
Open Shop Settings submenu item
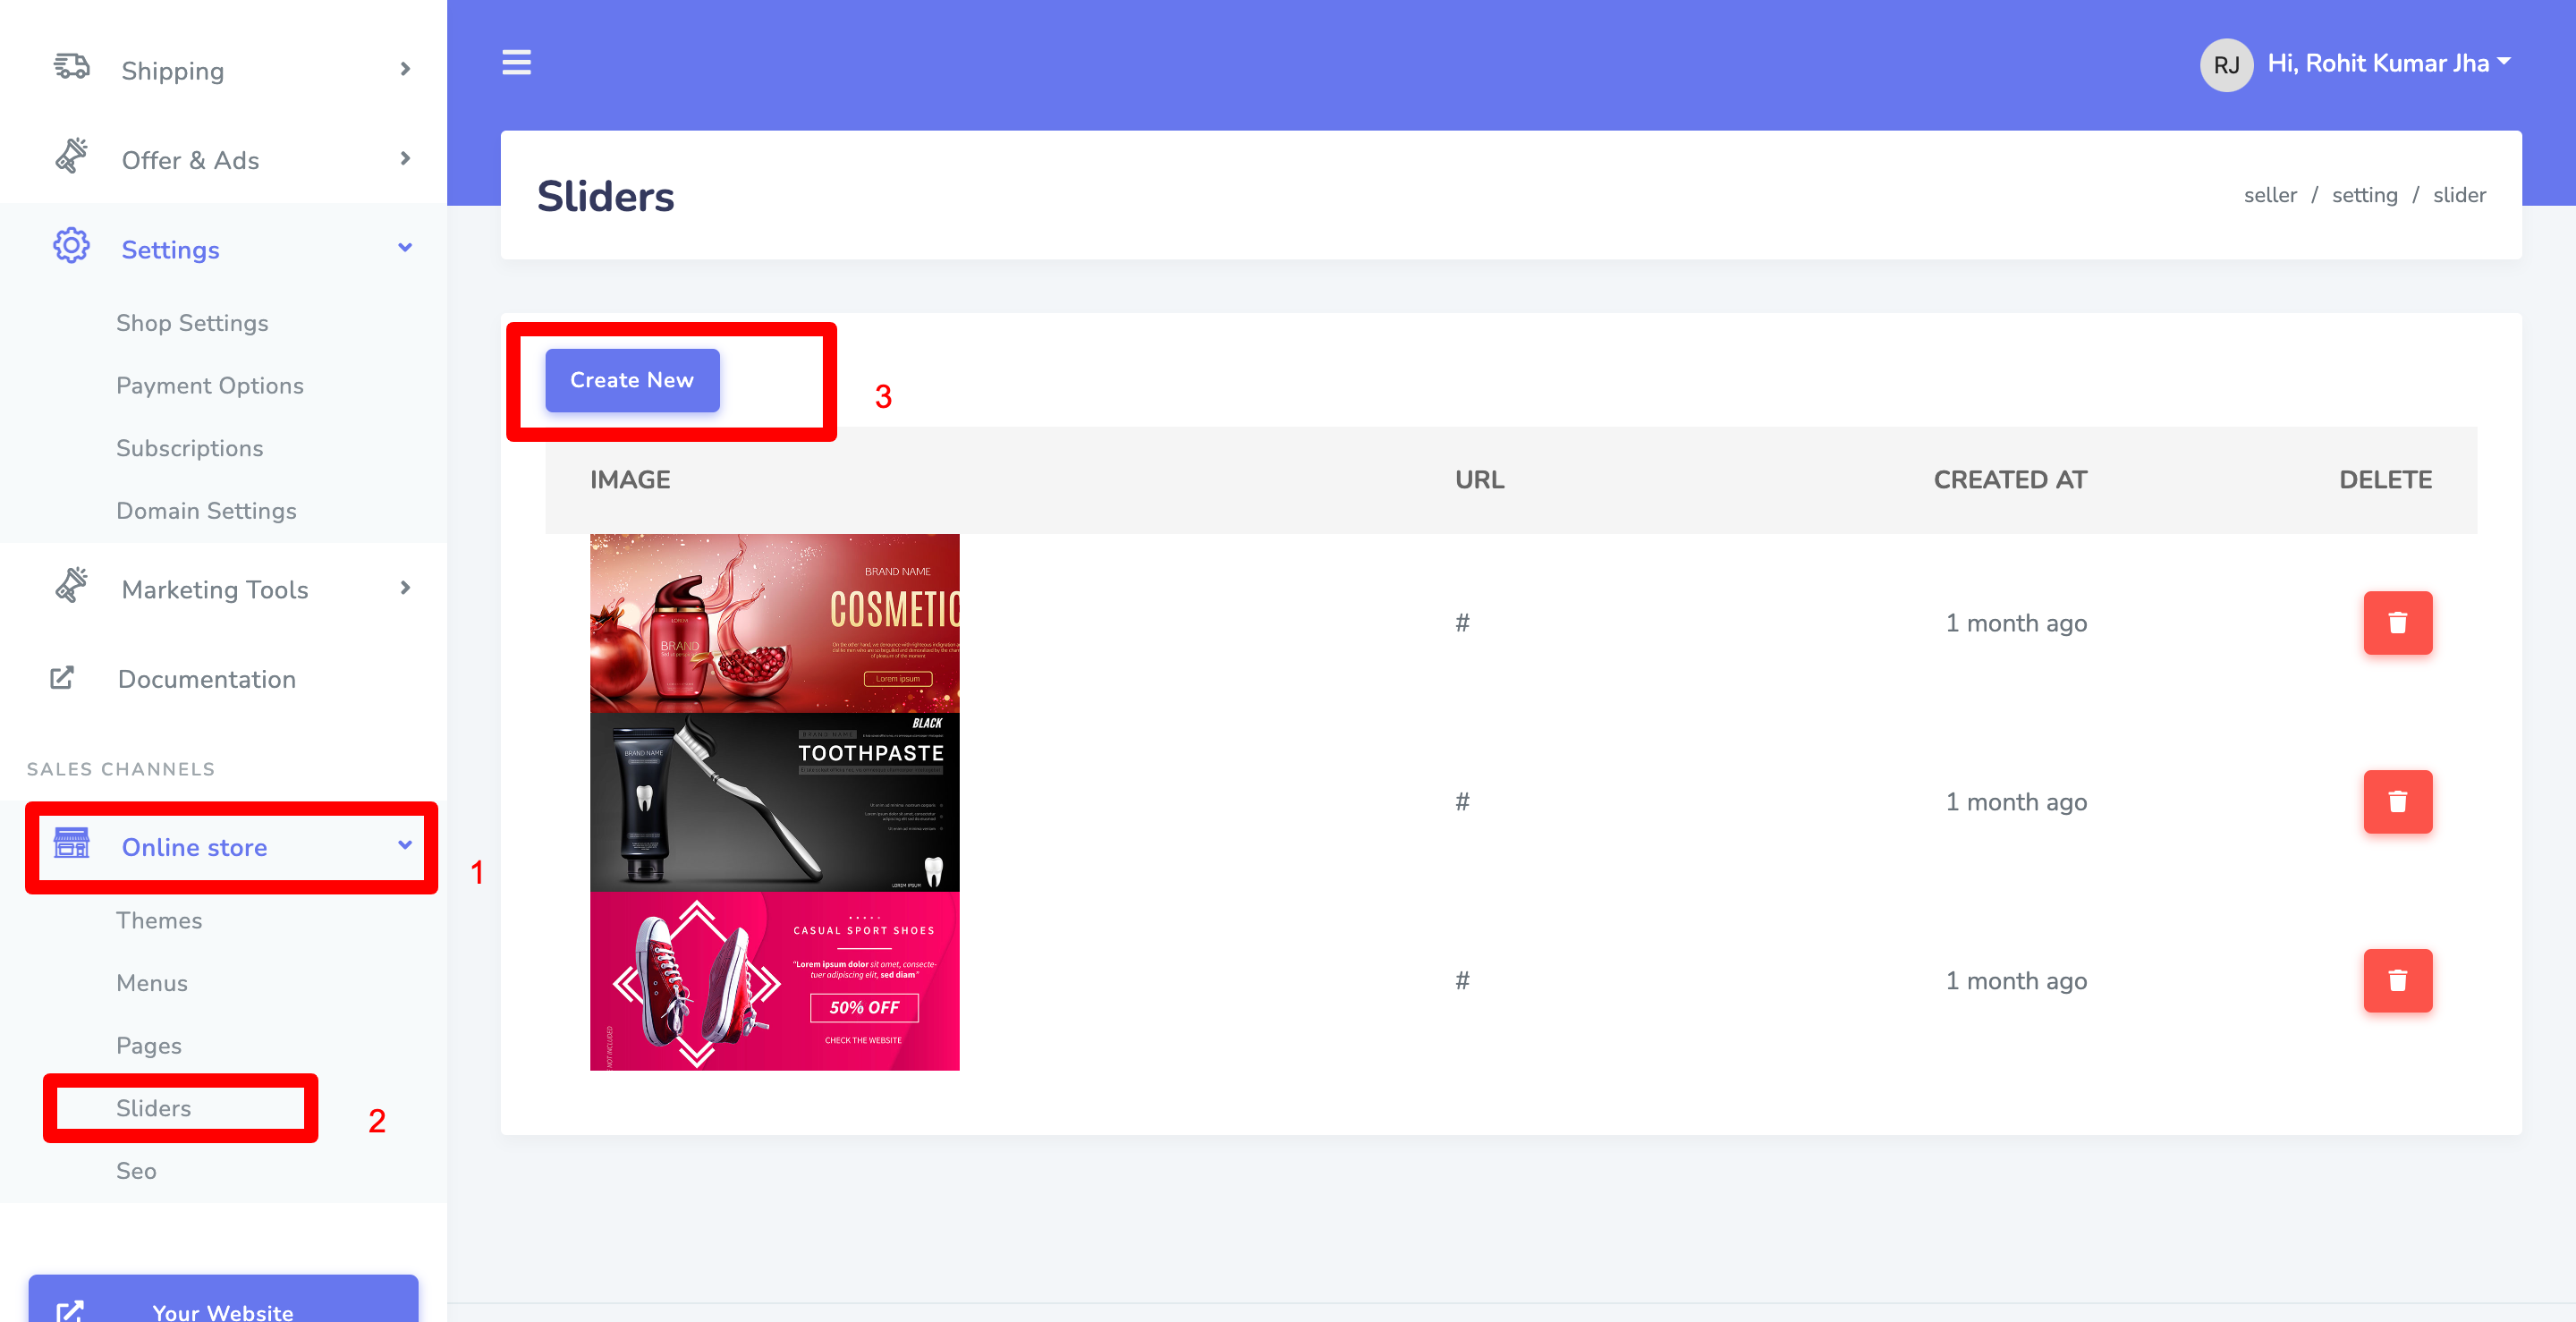192,323
